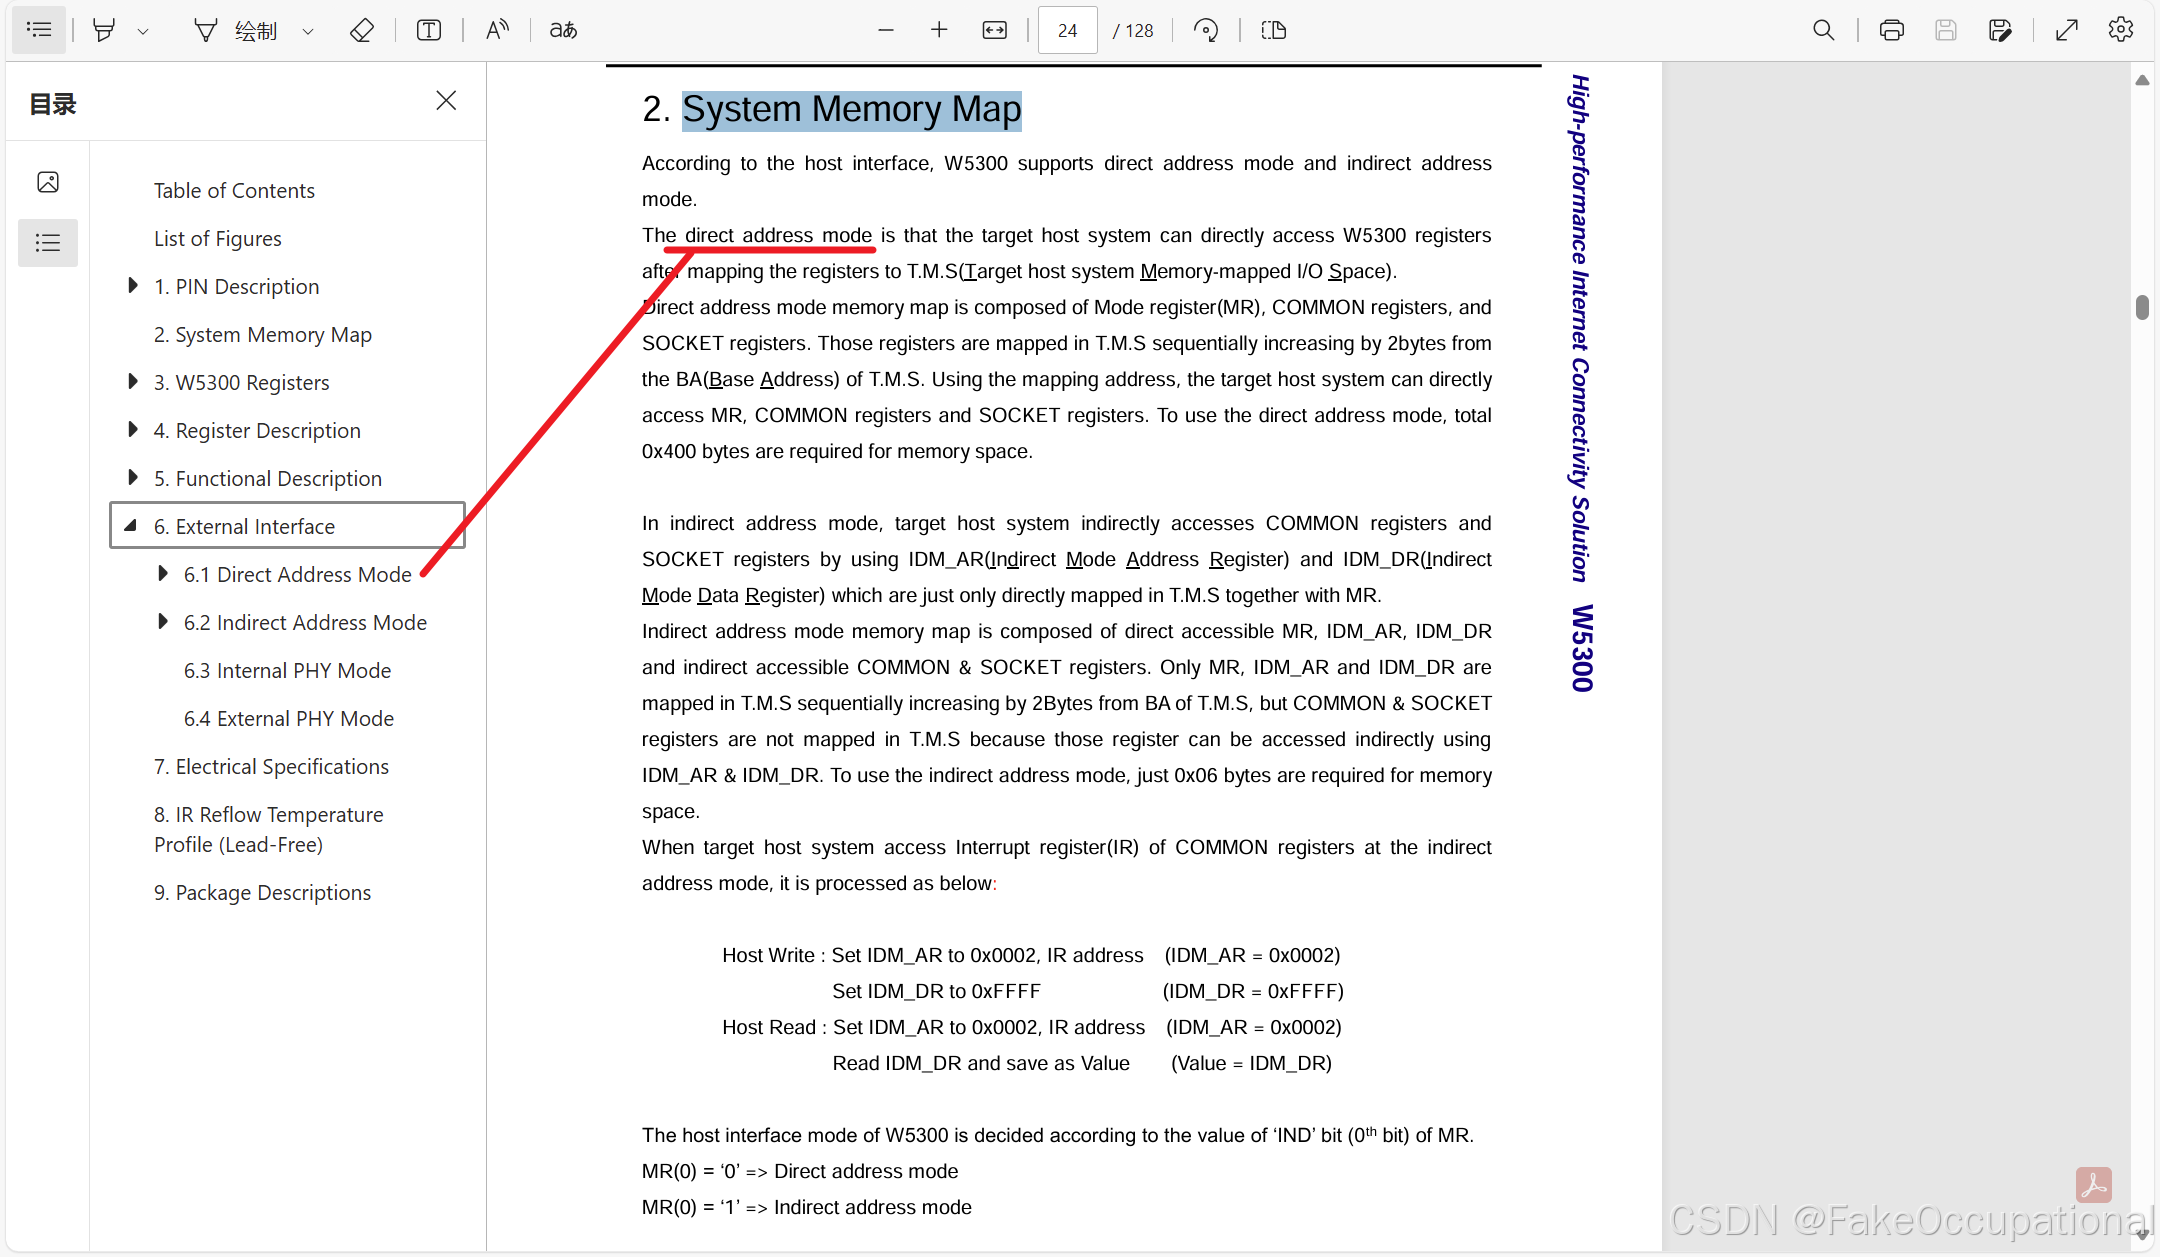Image resolution: width=2160 pixels, height=1257 pixels.
Task: Select the highlighter tool
Action: [103, 30]
